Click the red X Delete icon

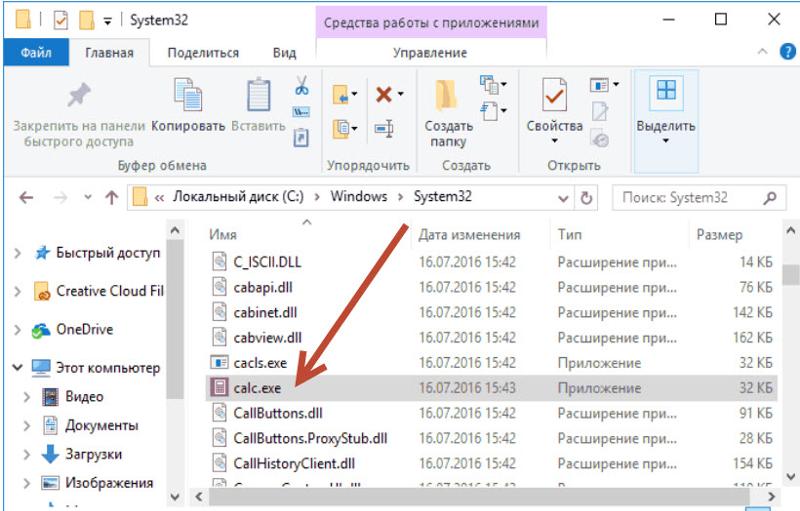[x=383, y=94]
